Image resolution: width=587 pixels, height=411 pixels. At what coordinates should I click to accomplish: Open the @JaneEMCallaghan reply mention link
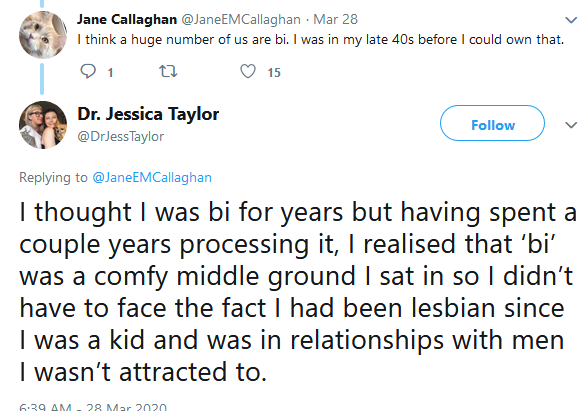(x=152, y=177)
